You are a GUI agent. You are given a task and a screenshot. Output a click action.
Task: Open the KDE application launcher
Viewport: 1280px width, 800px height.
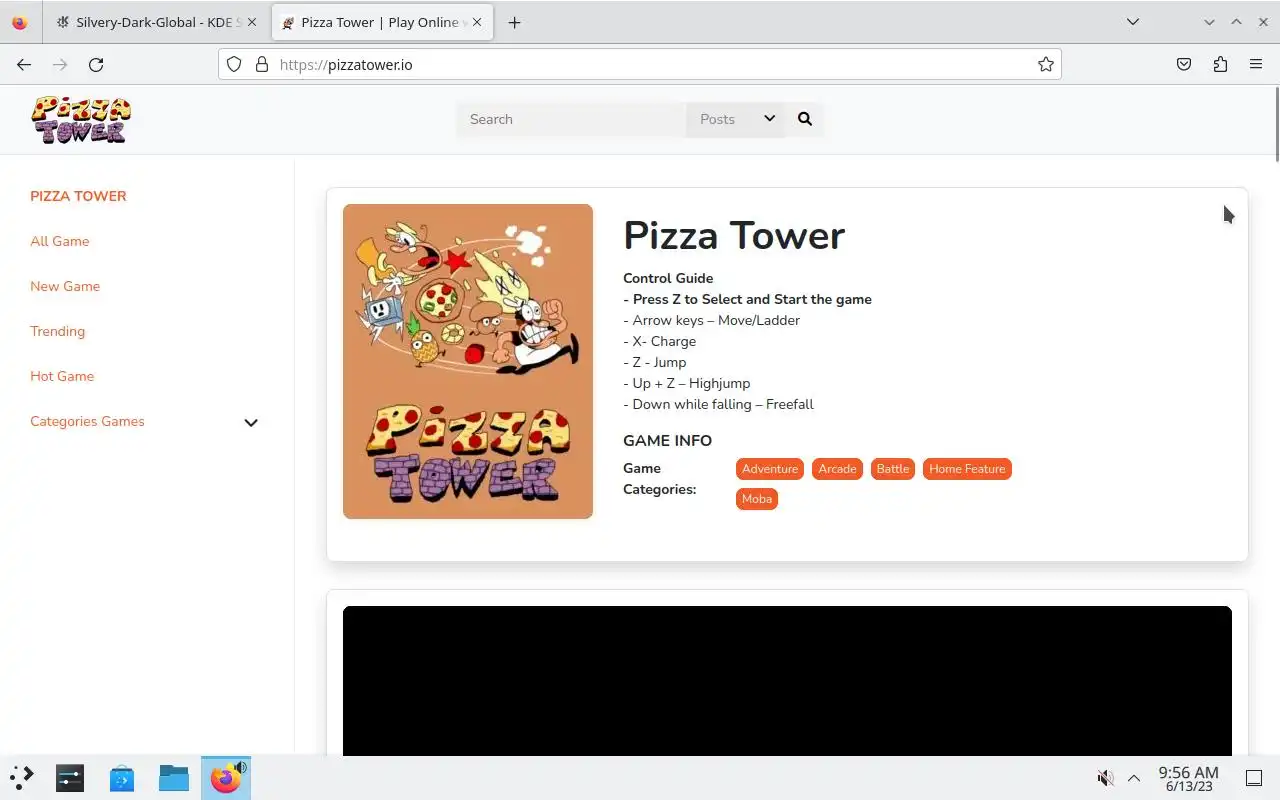click(x=21, y=777)
